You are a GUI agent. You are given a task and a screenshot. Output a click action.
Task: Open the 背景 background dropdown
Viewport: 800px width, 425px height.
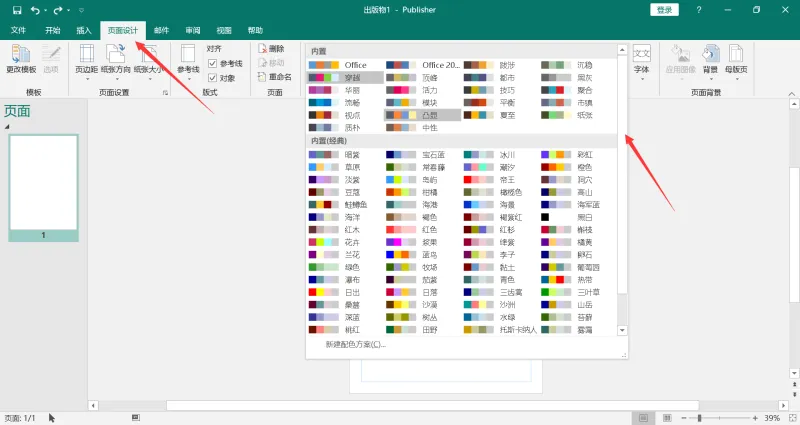(710, 62)
